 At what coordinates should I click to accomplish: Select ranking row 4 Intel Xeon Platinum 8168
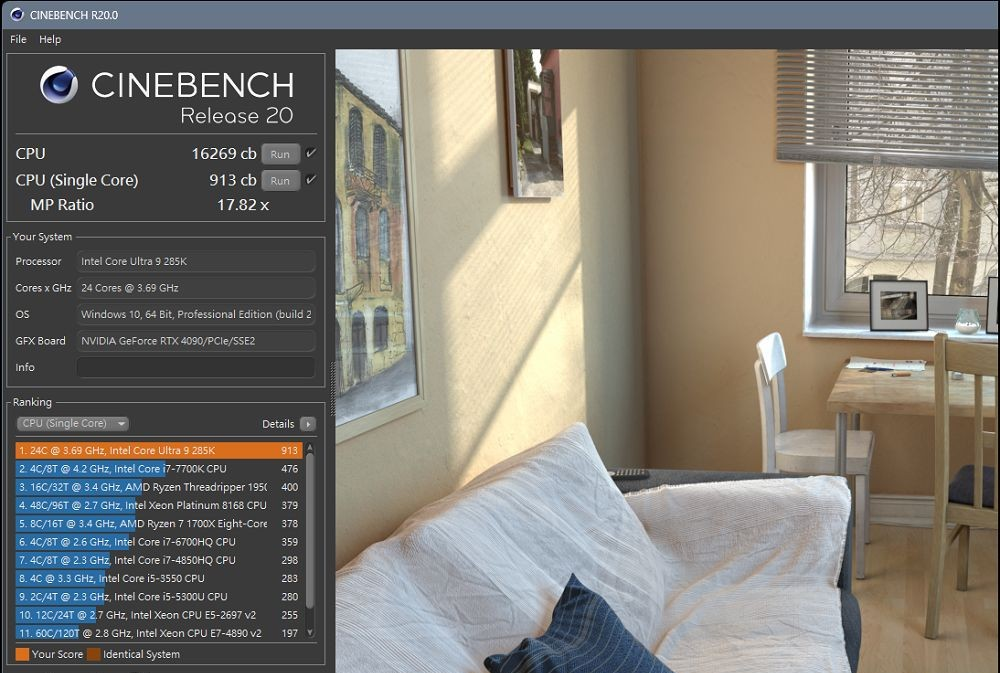159,505
